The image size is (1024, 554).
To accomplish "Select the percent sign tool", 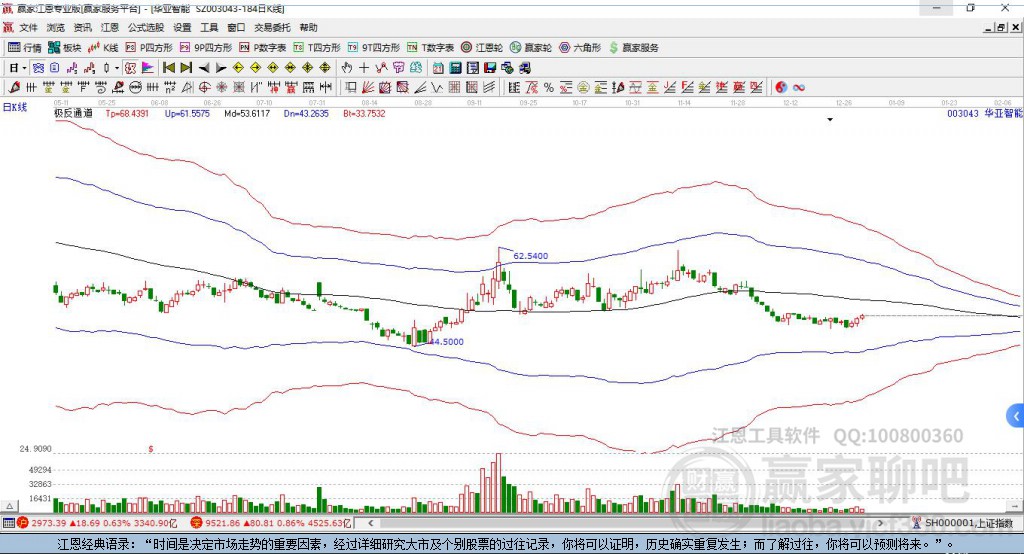I will click(x=549, y=87).
